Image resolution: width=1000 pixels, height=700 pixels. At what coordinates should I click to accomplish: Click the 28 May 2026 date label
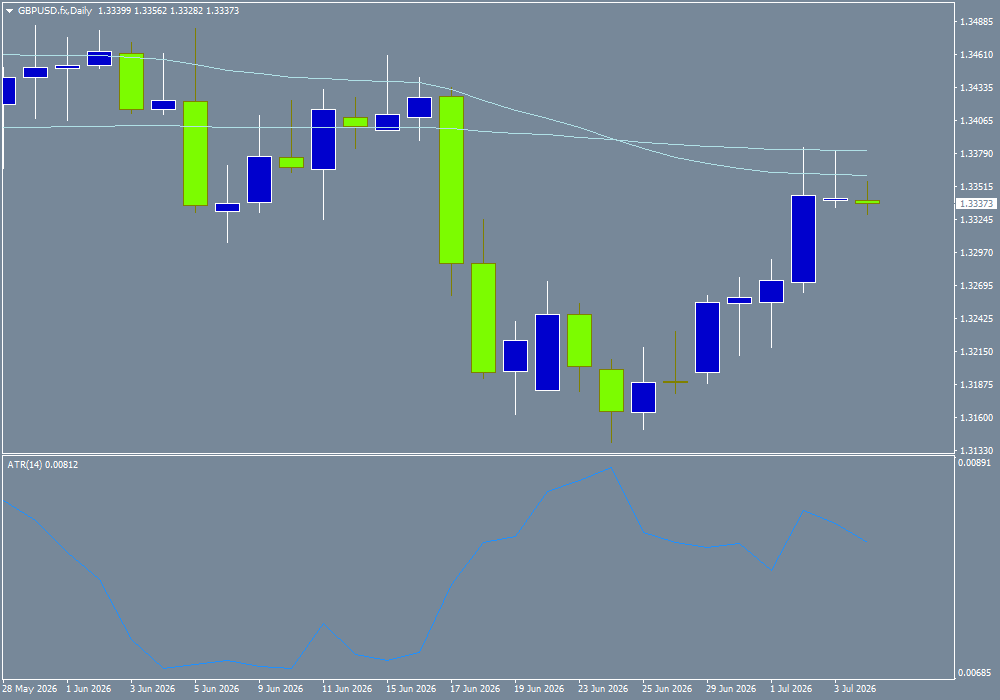[x=29, y=689]
